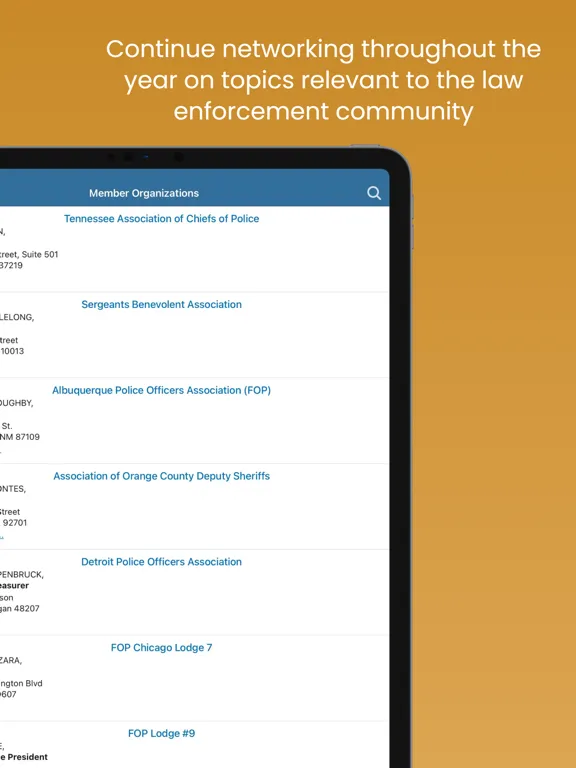
Task: Click the '92701' zip code text
Action: coord(15,523)
